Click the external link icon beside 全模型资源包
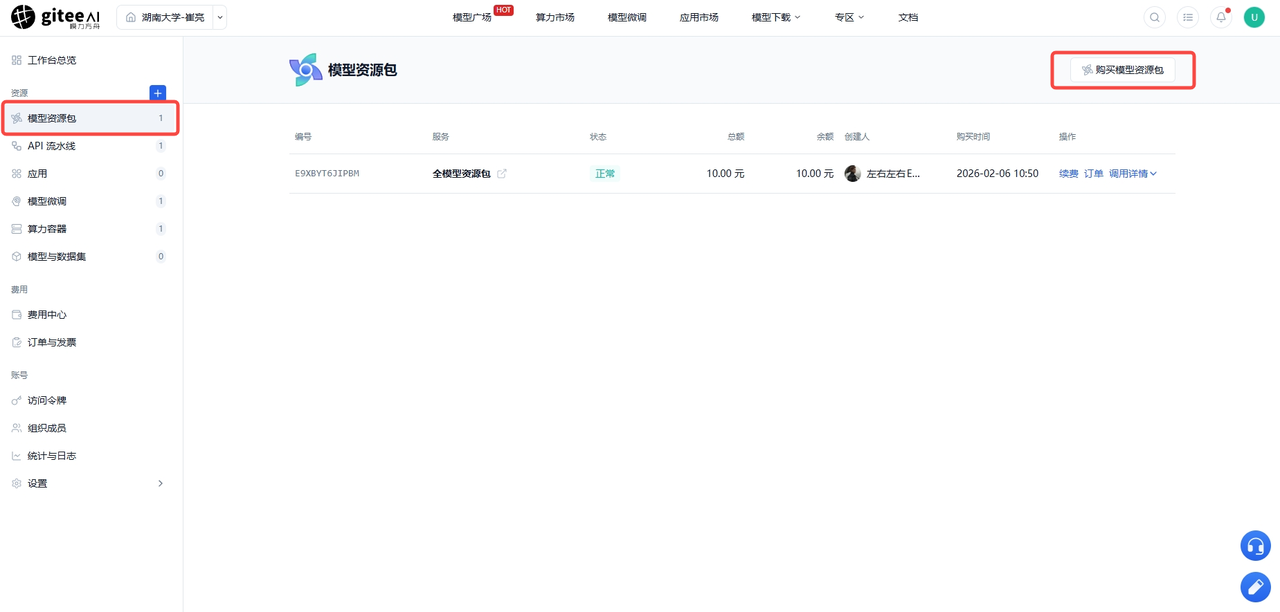Screen dimensions: 1280x612 502,174
